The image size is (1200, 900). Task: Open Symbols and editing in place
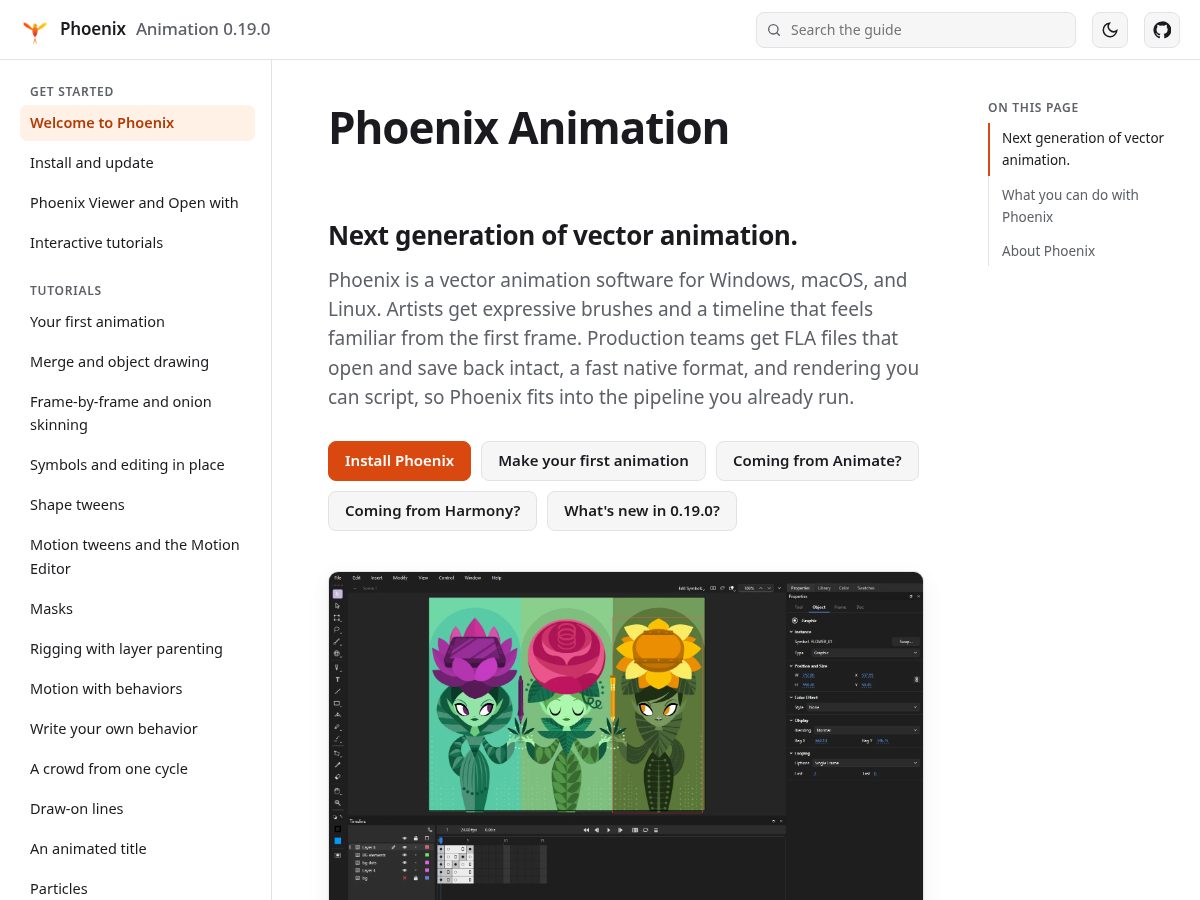coord(137,465)
